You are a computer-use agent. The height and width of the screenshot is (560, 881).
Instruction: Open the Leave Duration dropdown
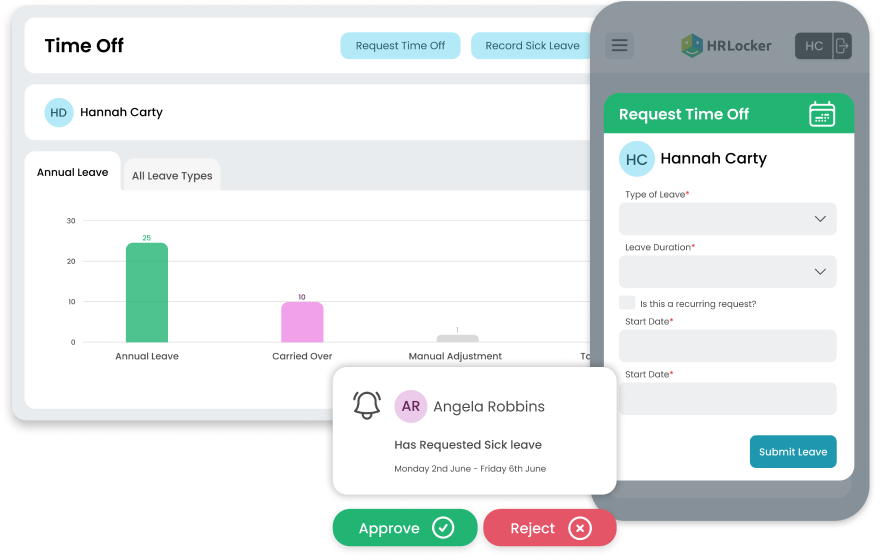coord(727,271)
